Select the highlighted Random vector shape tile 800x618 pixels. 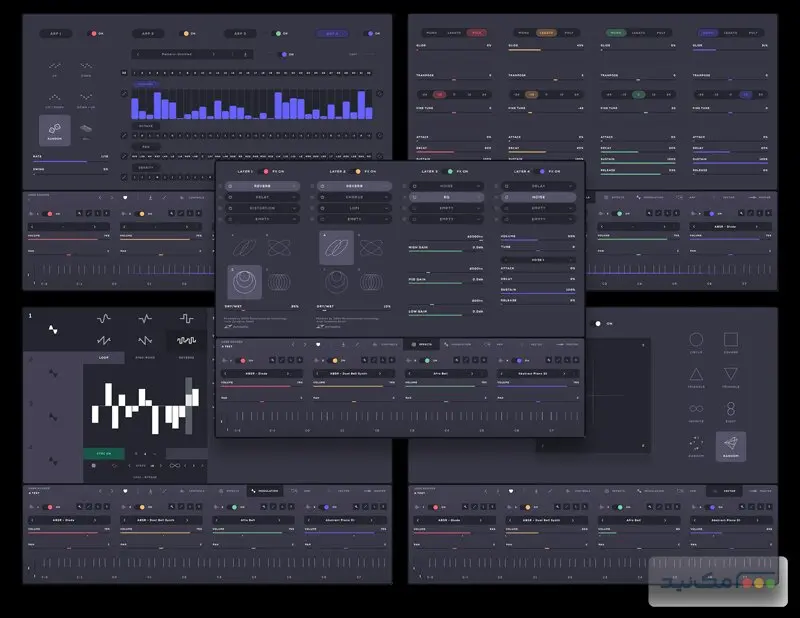731,445
